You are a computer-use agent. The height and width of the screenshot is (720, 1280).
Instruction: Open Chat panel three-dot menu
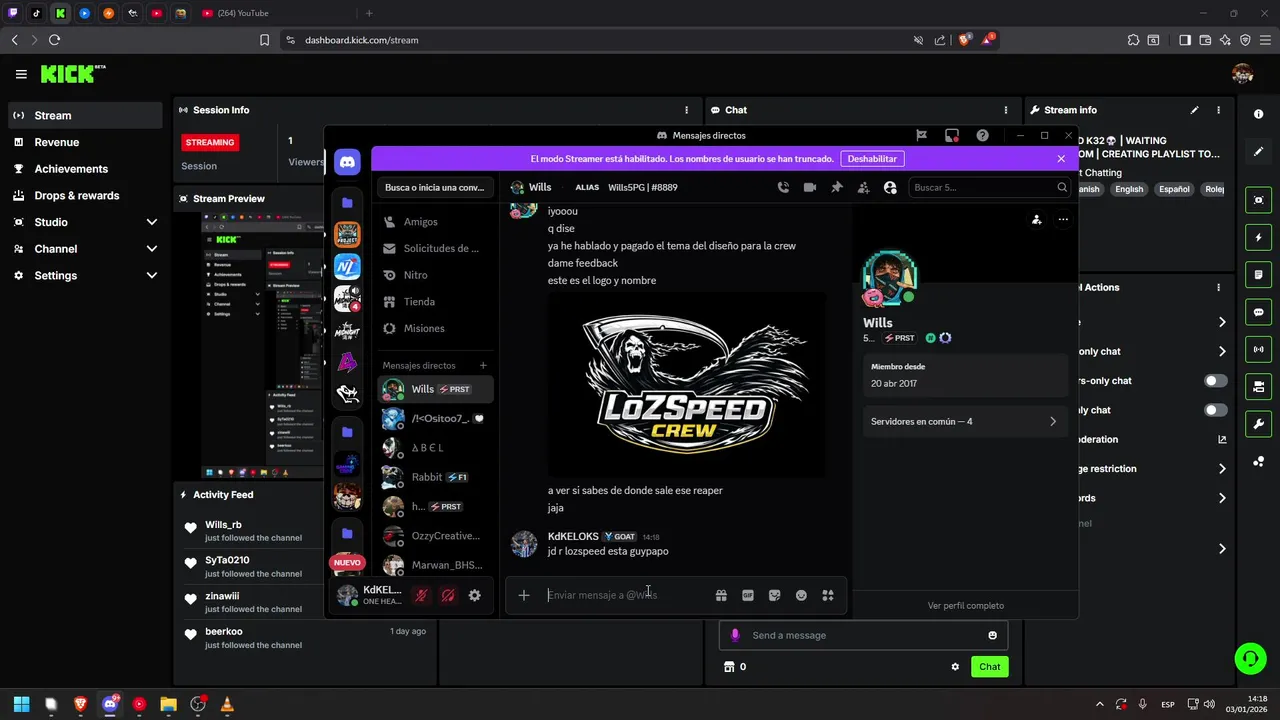tap(1006, 110)
